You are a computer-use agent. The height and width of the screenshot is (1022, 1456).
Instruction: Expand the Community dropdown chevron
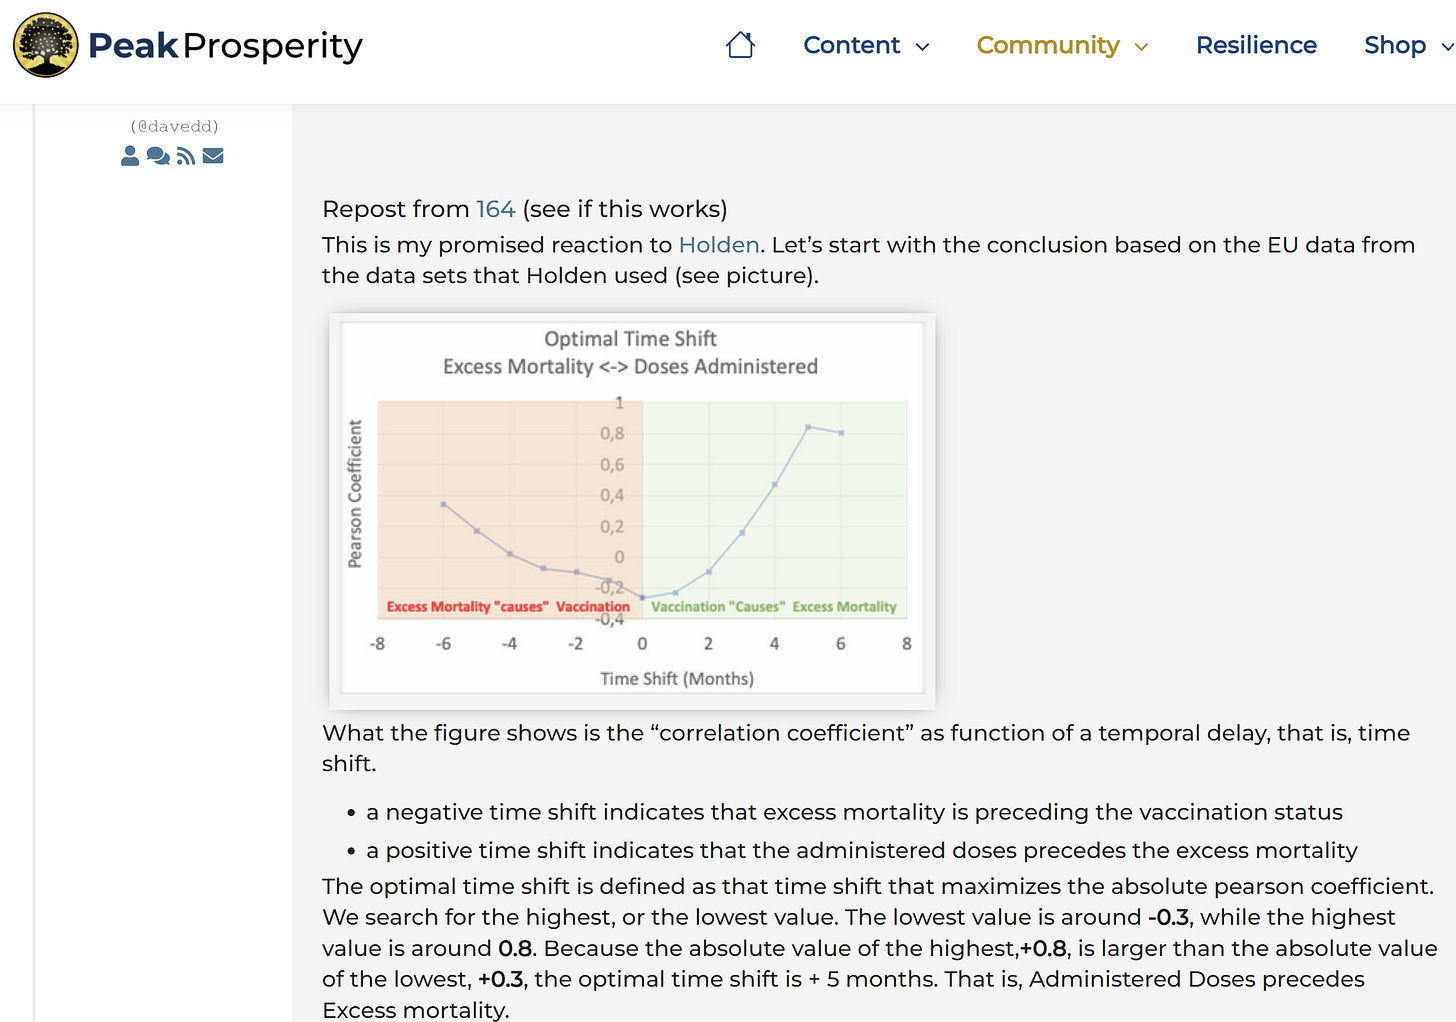(x=1142, y=47)
